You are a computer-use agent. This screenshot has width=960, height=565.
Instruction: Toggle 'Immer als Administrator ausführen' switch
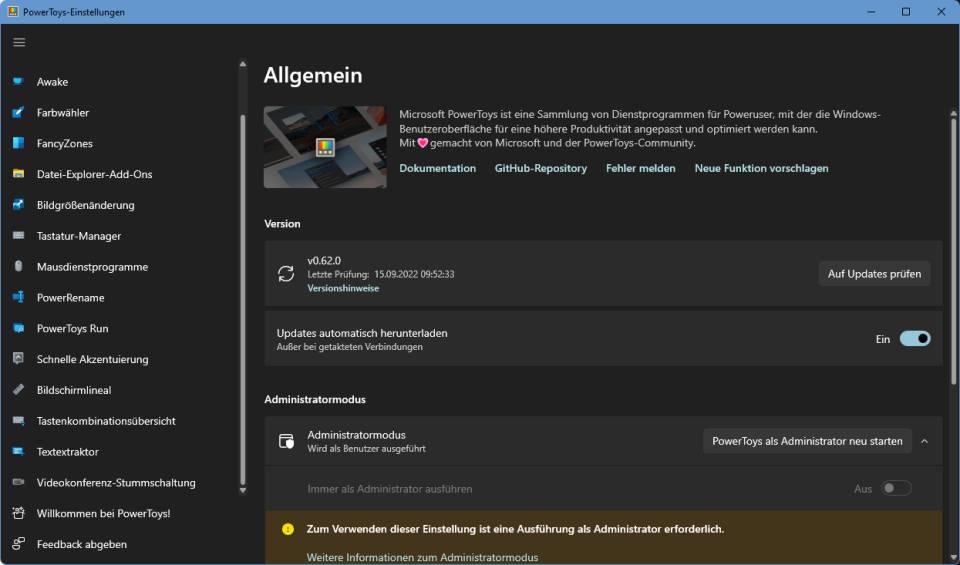coord(896,489)
